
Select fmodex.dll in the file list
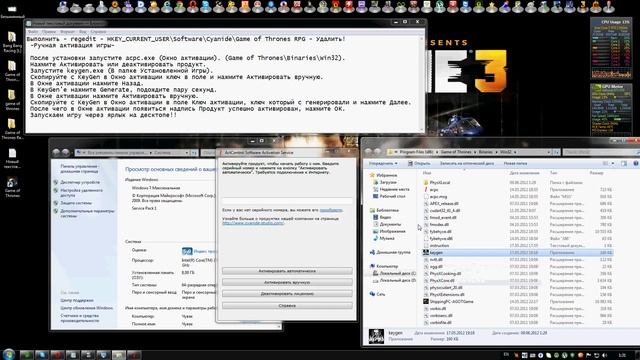pos(436,224)
